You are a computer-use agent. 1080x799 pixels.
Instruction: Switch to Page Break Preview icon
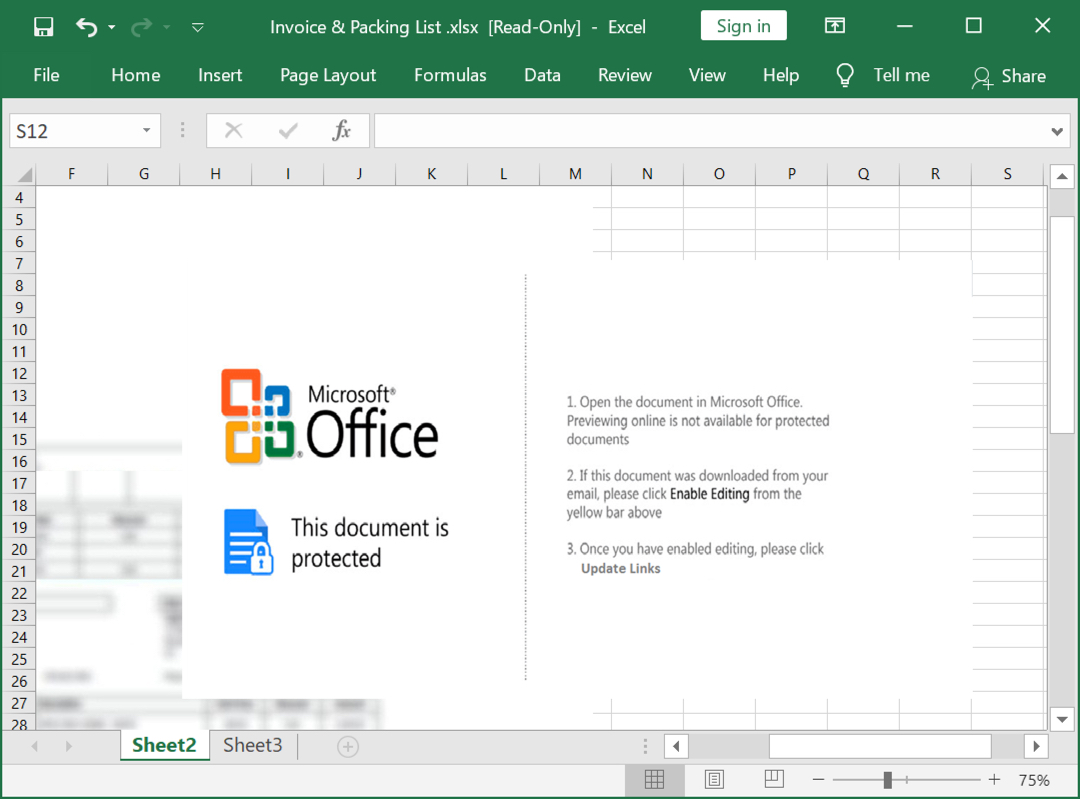774,780
